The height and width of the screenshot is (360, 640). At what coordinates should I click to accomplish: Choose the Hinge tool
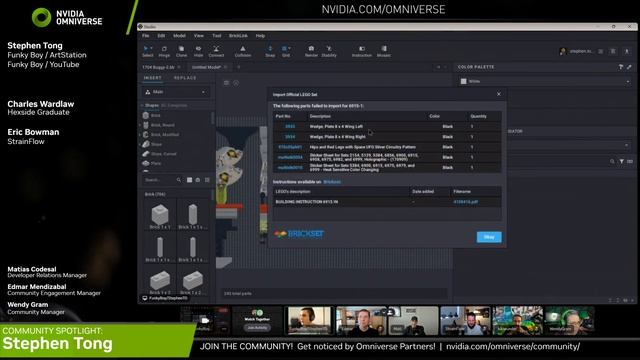tap(164, 51)
